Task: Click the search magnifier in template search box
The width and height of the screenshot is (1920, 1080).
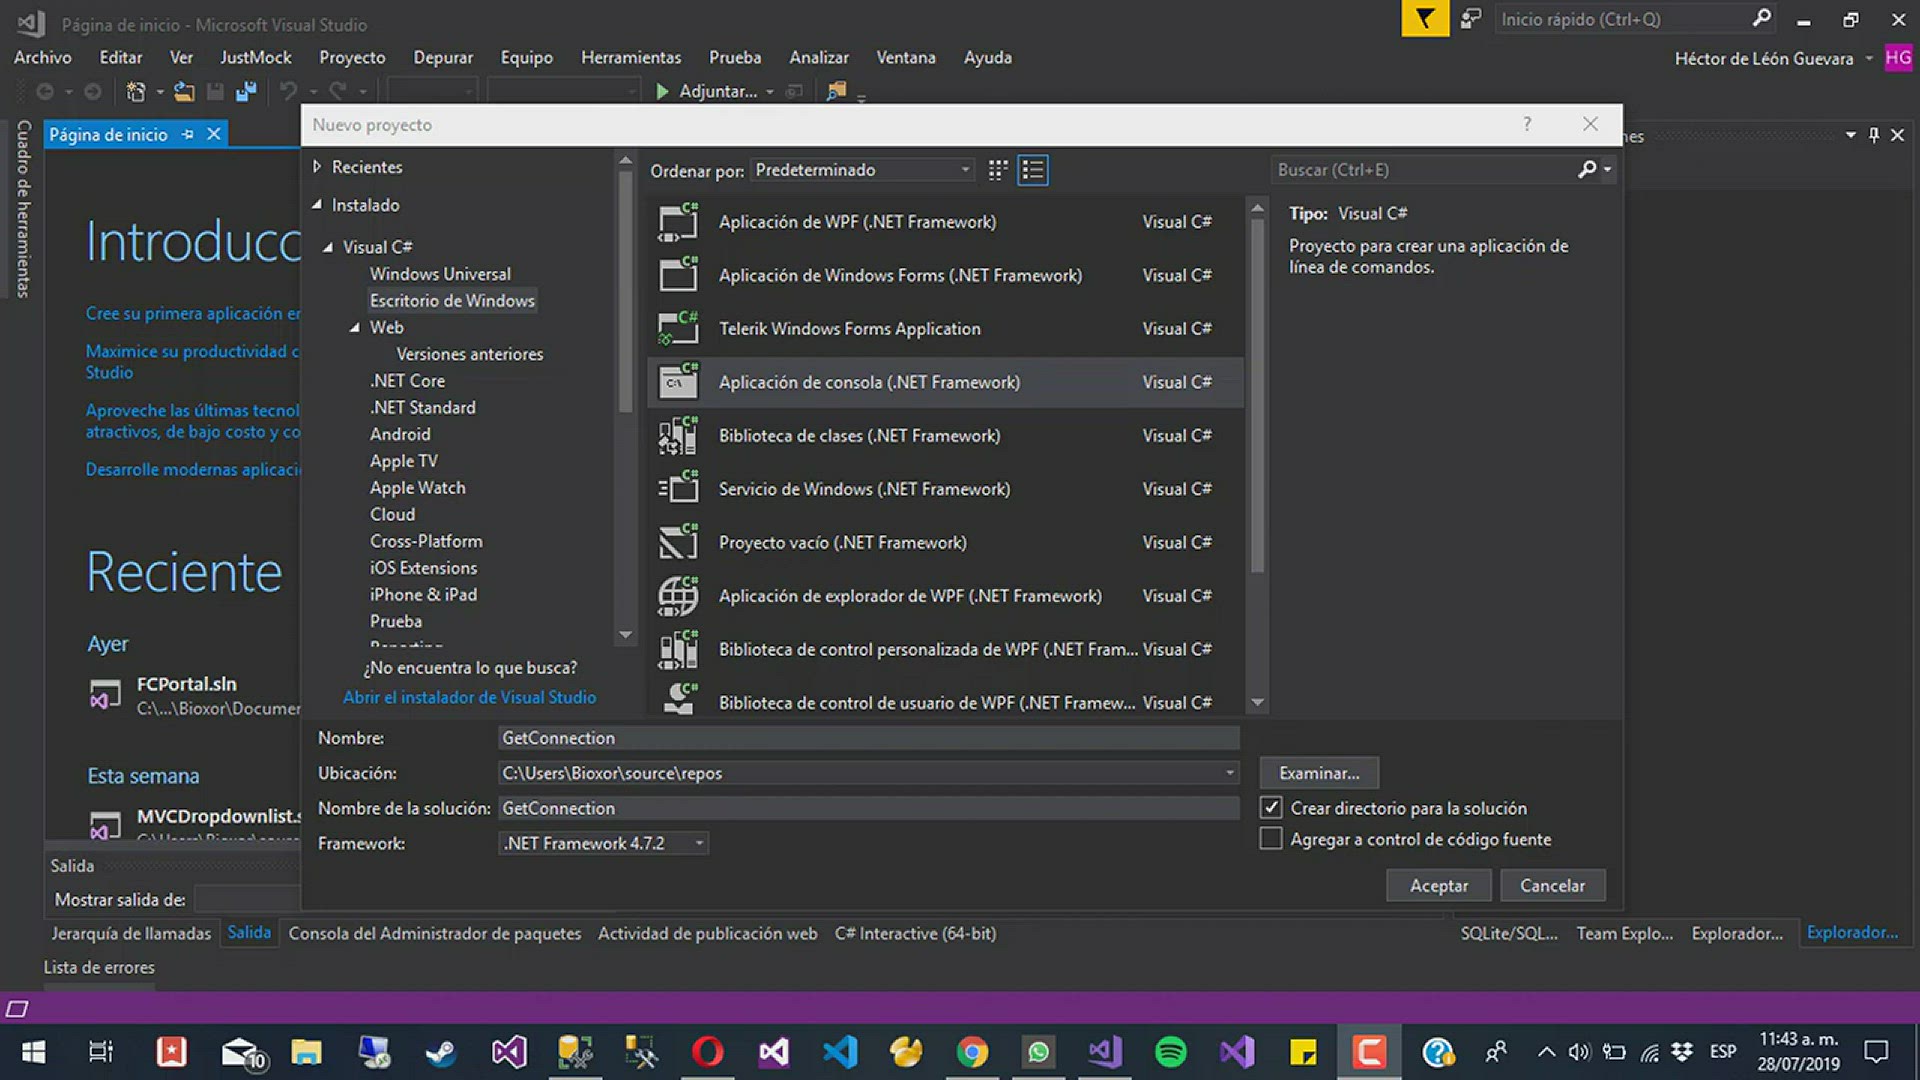Action: [x=1586, y=170]
